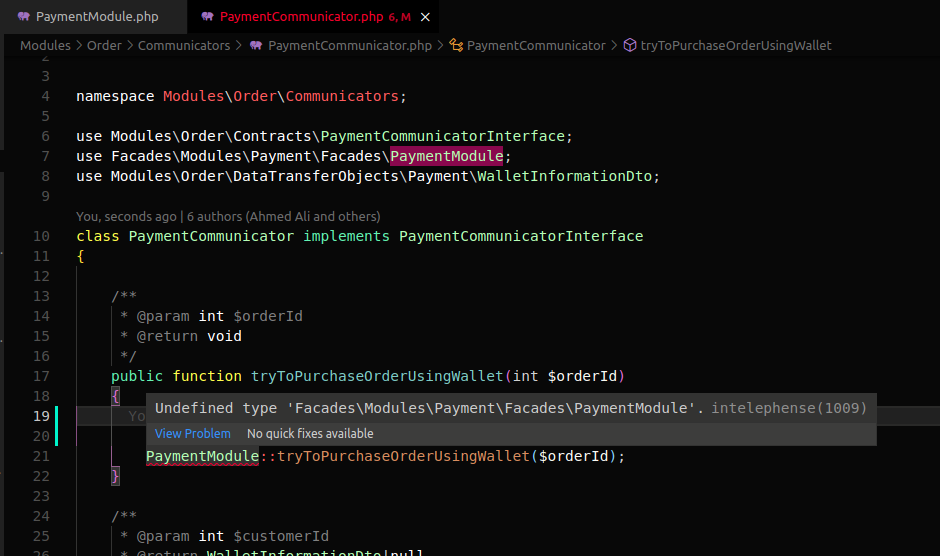Open the PaymentCommunicator class breadcrumb
This screenshot has width=940, height=556.
click(536, 46)
